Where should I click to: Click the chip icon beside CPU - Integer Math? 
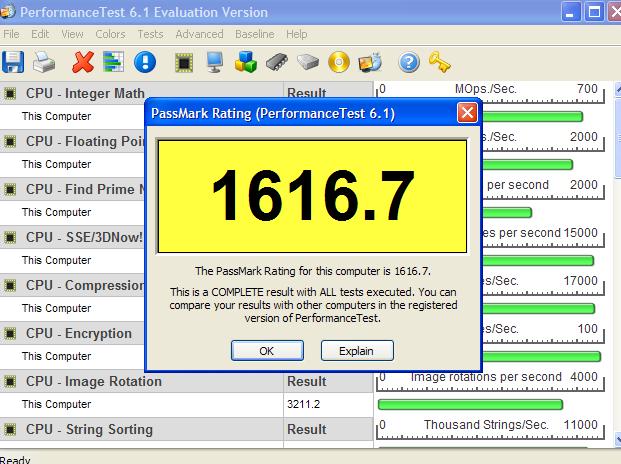pyautogui.click(x=10, y=93)
